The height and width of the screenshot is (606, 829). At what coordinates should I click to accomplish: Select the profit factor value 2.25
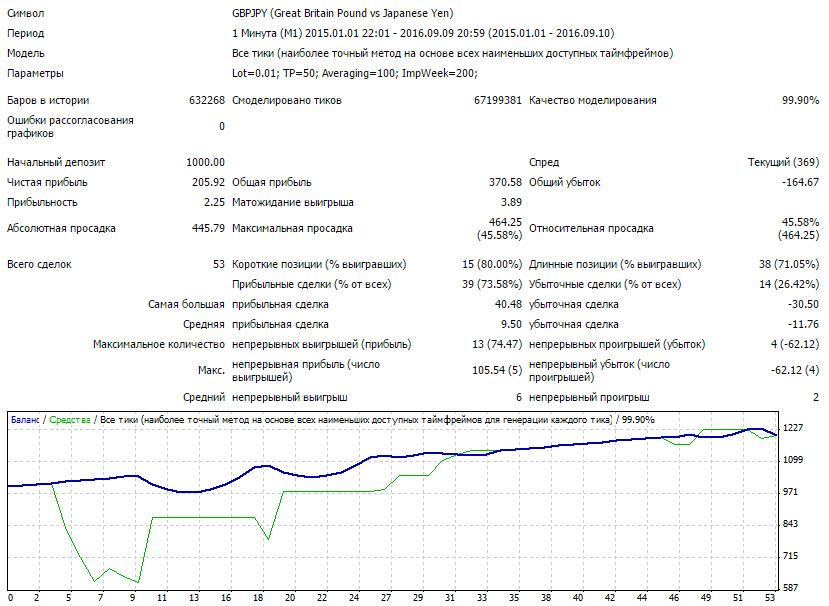pos(214,203)
